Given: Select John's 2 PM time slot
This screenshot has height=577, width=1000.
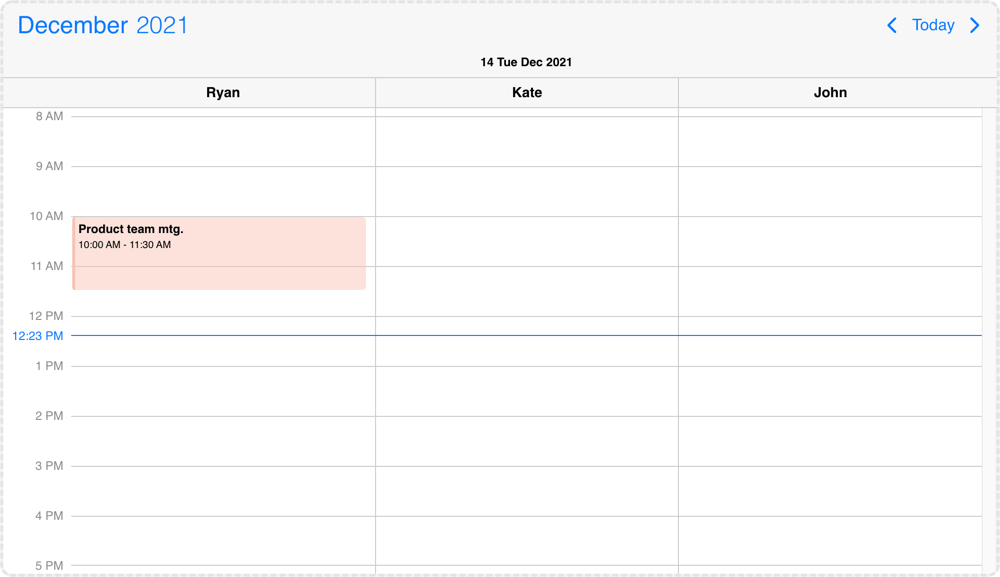Looking at the screenshot, I should [830, 441].
